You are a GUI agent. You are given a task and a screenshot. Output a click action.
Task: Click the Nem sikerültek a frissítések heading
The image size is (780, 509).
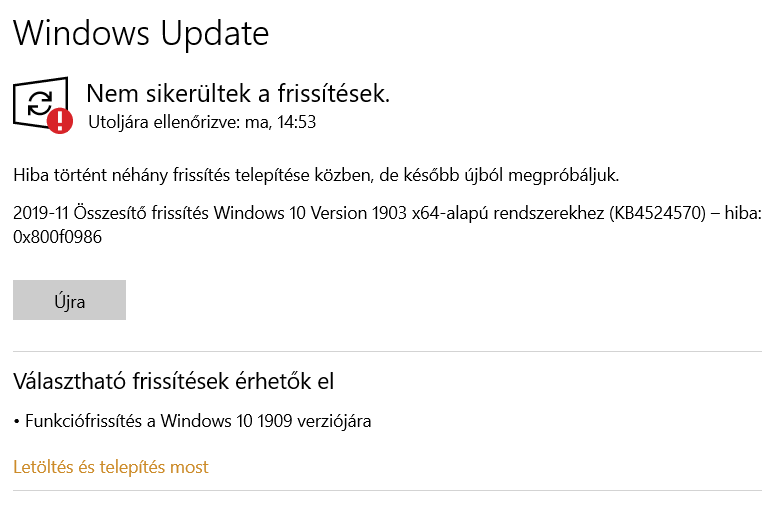(238, 94)
